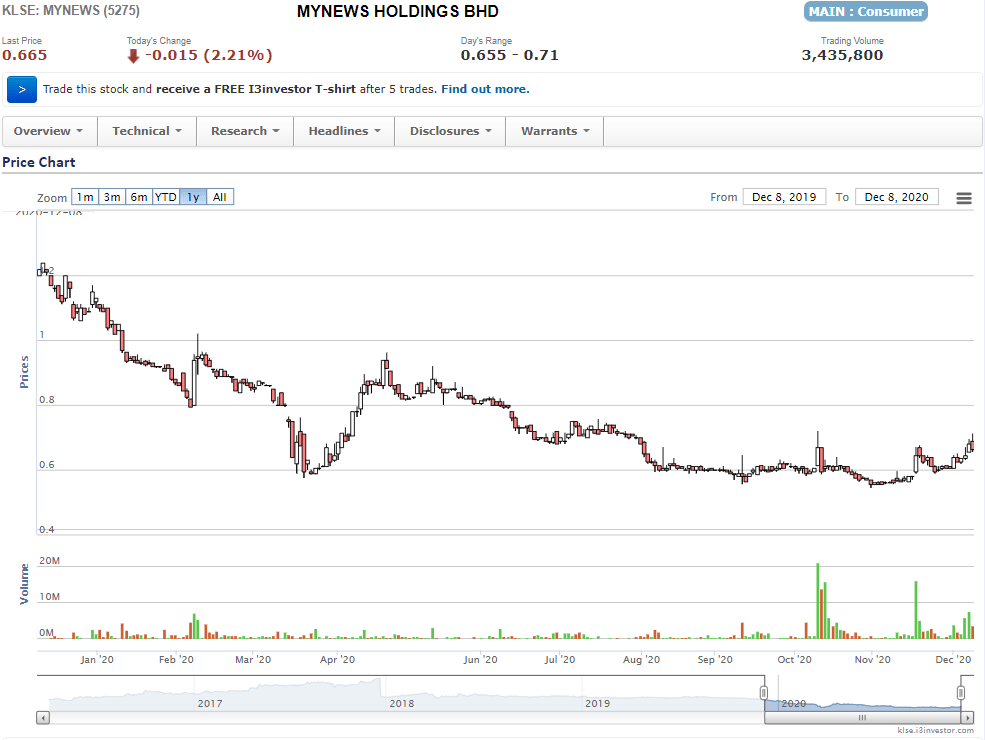This screenshot has height=740, width=985.
Task: Expand the Research menu
Action: pos(245,131)
